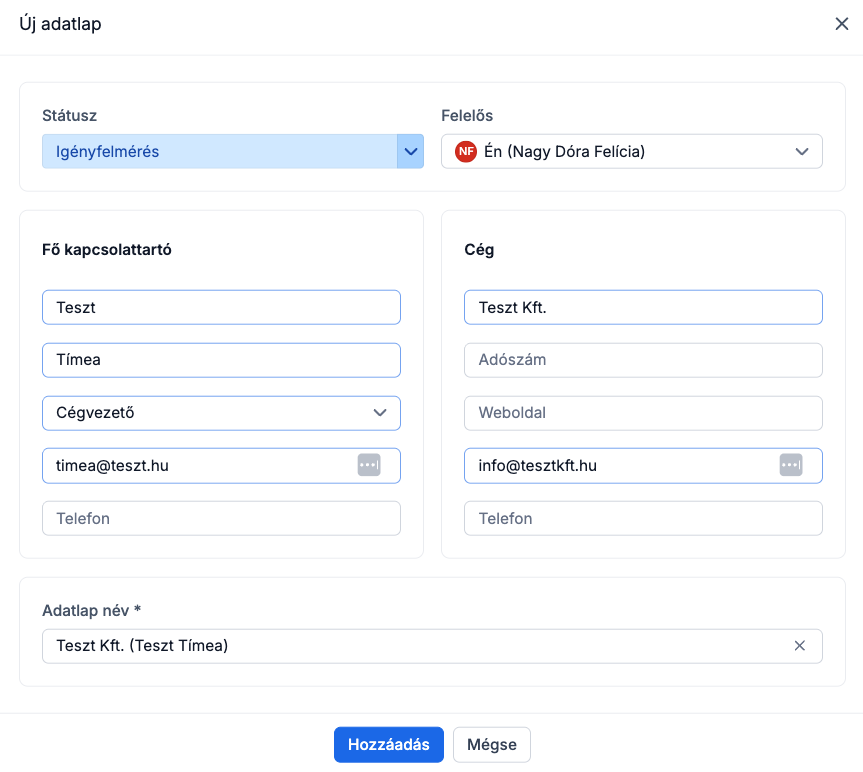Viewport: 863px width, 772px height.
Task: Click the company Telefon input field
Action: (x=643, y=518)
